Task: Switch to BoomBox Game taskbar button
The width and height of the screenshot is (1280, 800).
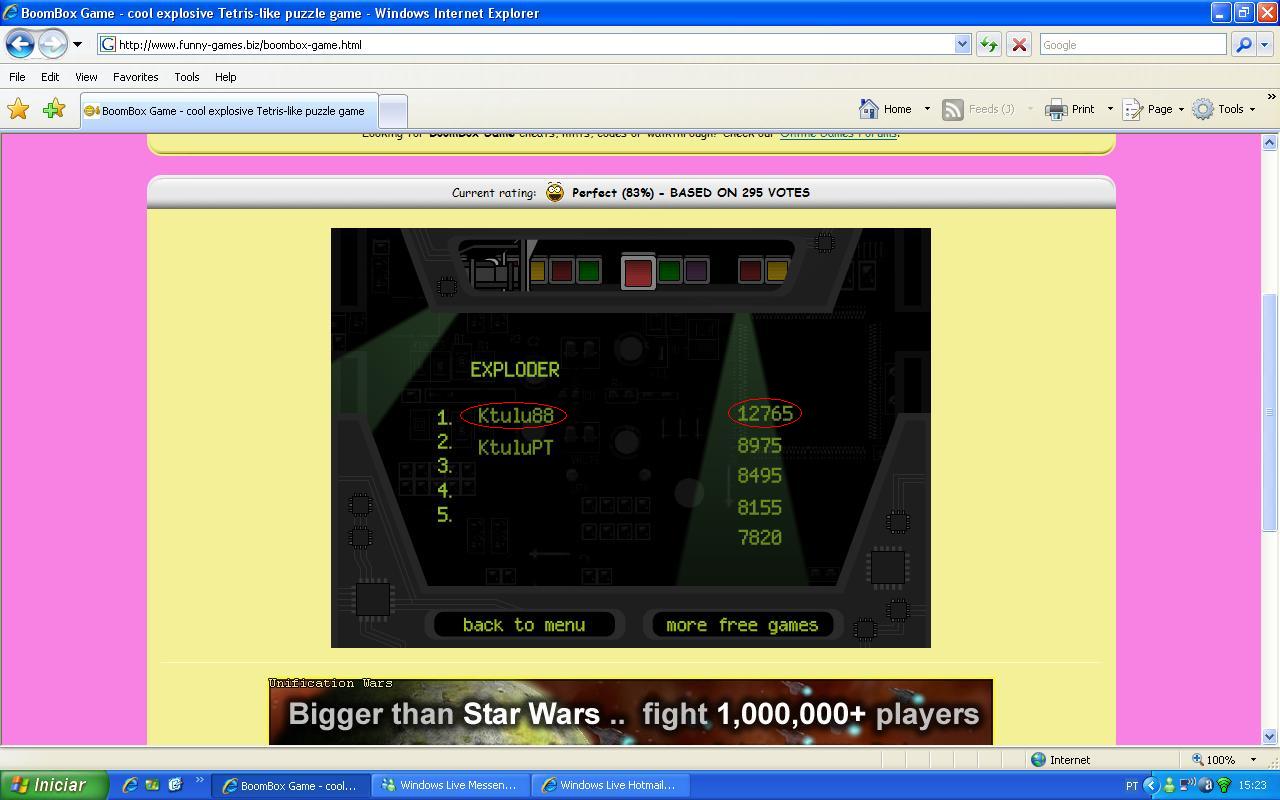Action: (x=290, y=785)
